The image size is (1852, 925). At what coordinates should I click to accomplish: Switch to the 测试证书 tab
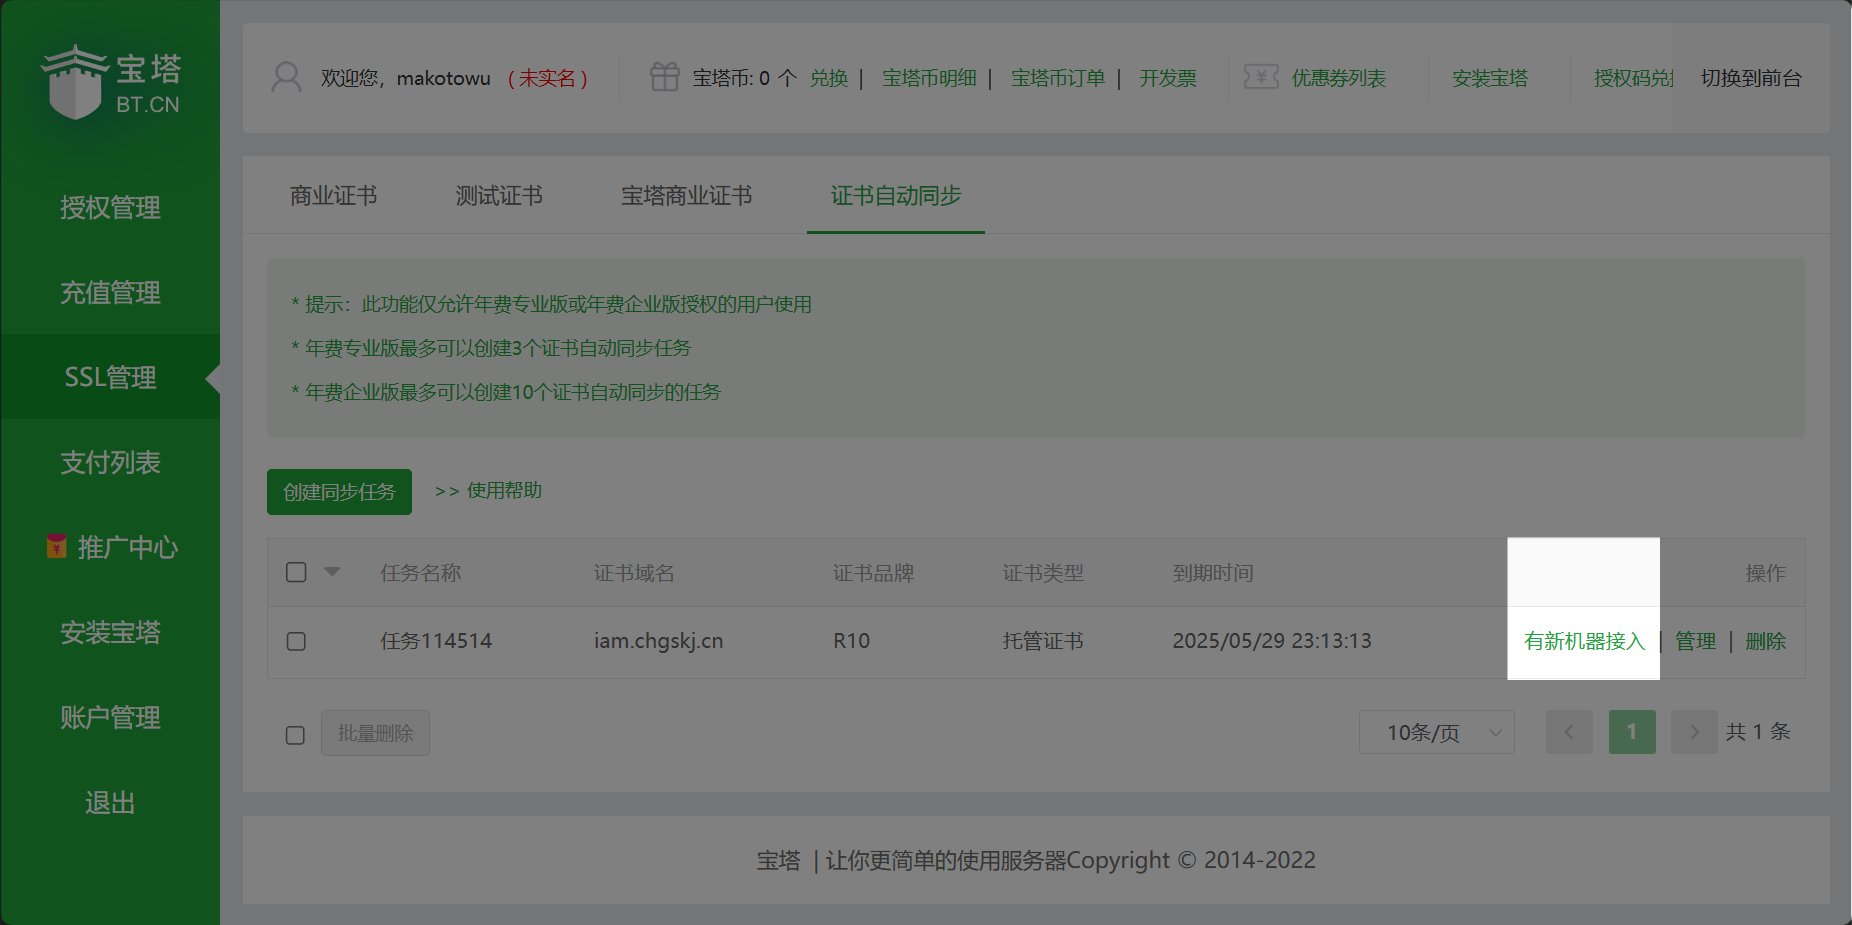click(498, 195)
